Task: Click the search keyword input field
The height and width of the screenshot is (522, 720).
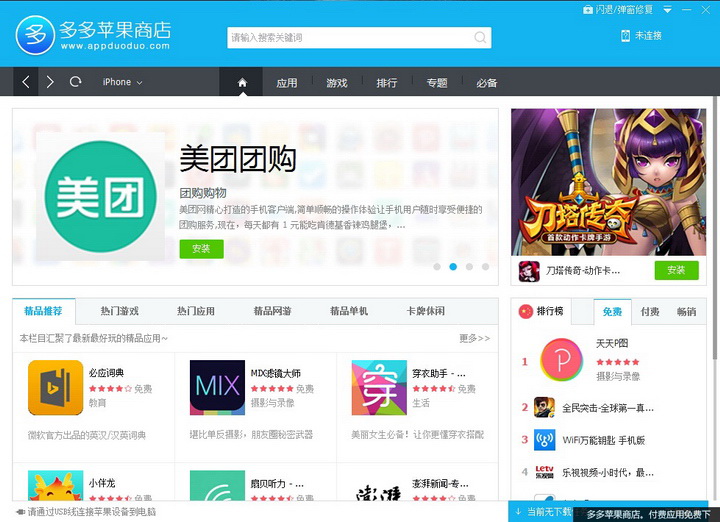Action: tap(350, 38)
